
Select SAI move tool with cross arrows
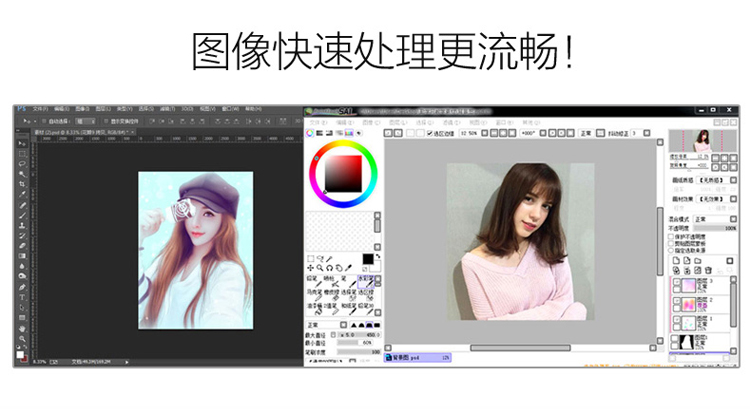(x=310, y=268)
